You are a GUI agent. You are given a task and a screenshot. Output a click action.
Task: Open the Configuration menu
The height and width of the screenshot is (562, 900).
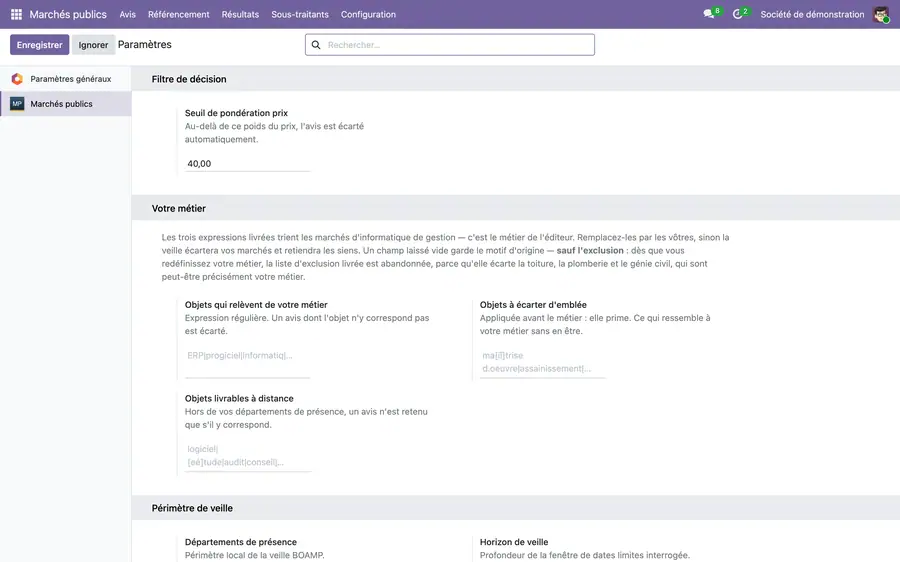(x=368, y=14)
